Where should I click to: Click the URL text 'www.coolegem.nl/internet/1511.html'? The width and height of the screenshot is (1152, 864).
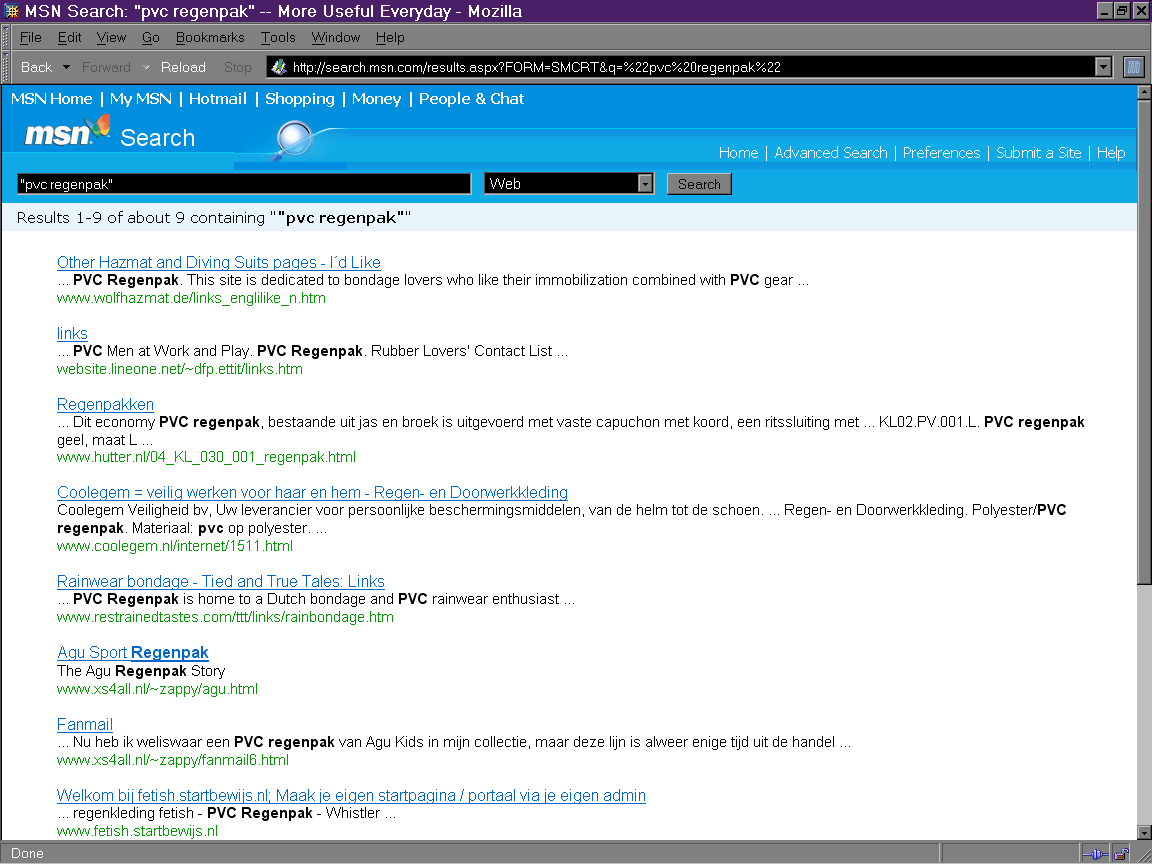click(x=175, y=546)
